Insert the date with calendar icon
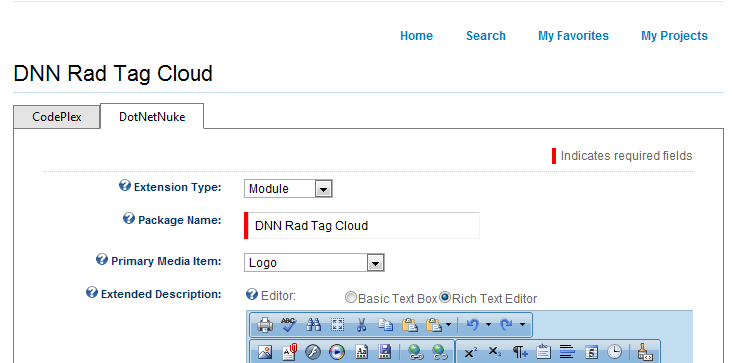The width and height of the screenshot is (732, 363). [591, 352]
